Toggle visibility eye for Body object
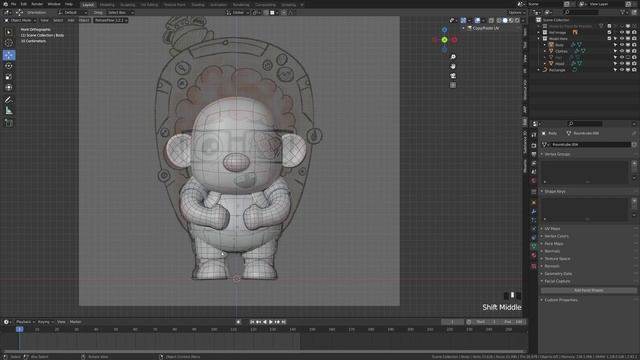The image size is (640, 360). (622, 45)
